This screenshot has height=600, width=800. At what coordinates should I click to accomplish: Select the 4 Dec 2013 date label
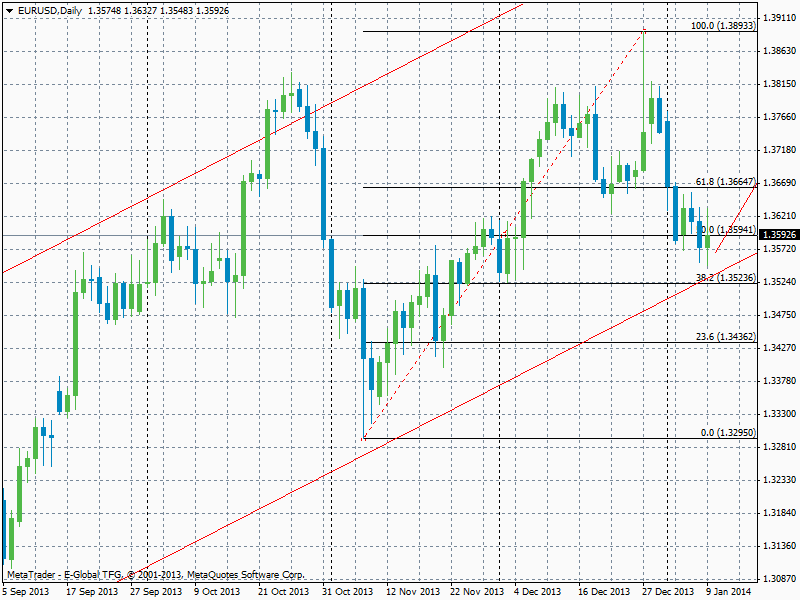coord(538,591)
